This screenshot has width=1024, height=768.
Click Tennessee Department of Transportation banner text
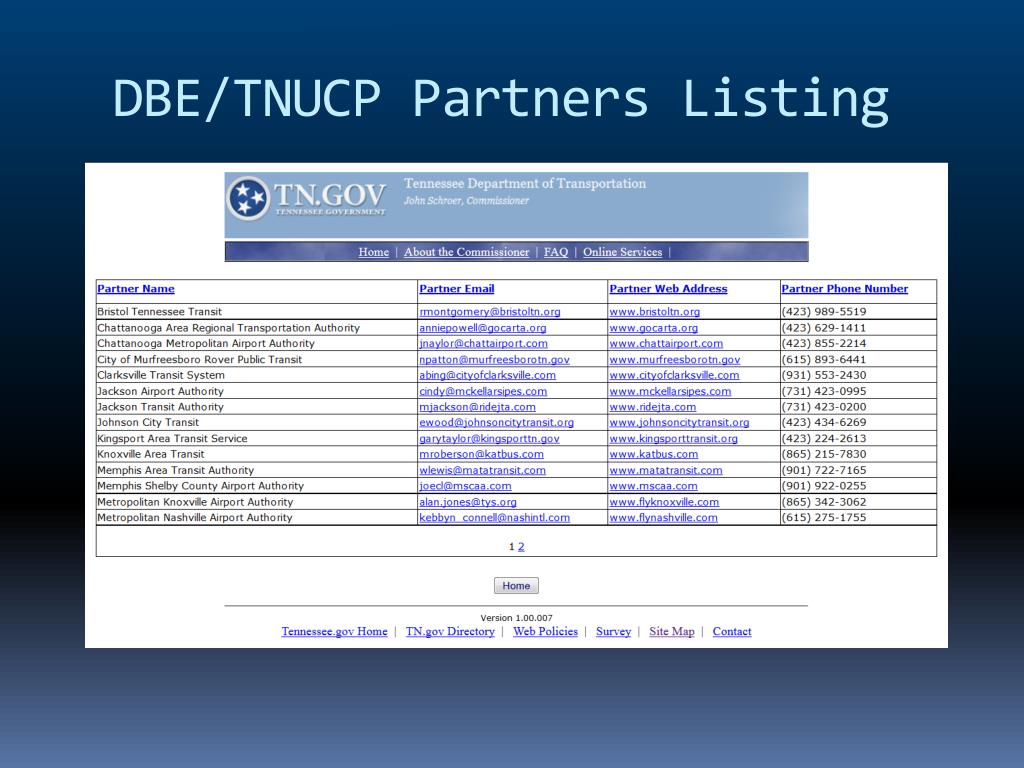[524, 184]
